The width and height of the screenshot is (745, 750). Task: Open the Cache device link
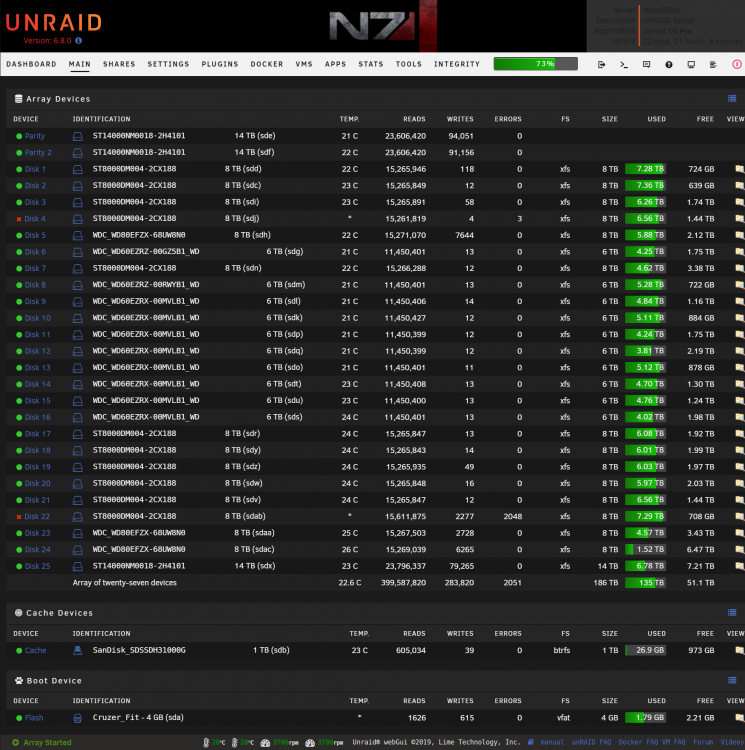[35, 651]
